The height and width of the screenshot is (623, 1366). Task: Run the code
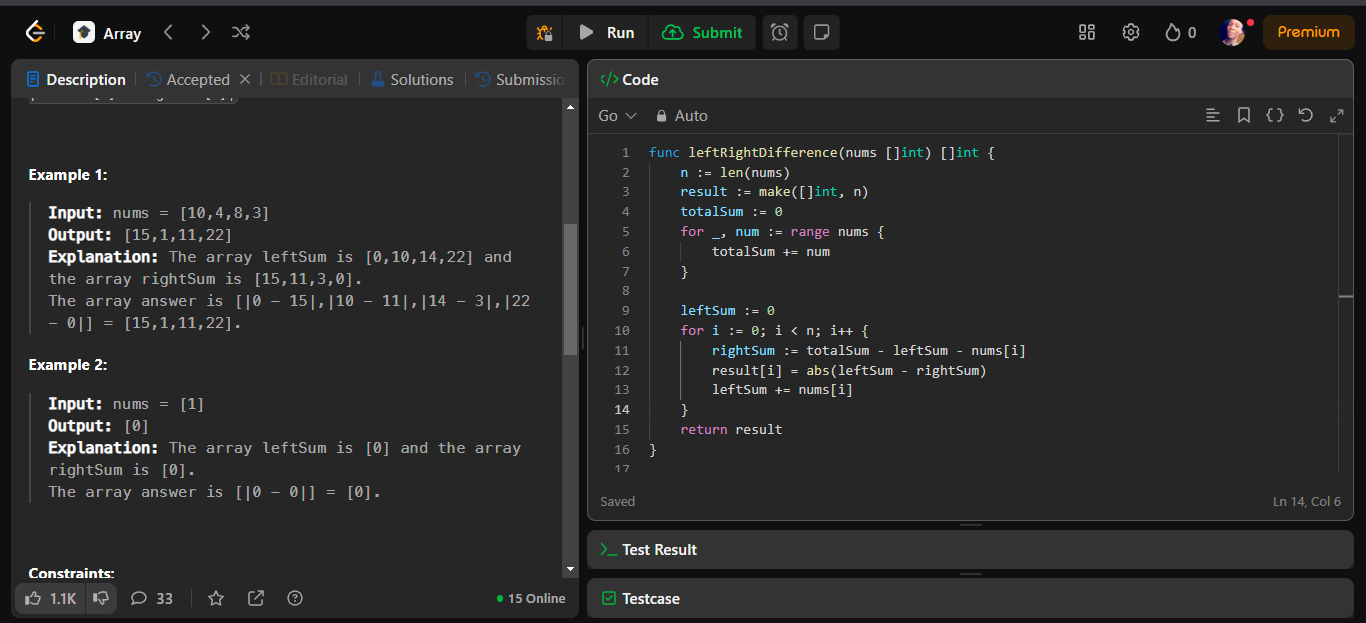coord(606,33)
